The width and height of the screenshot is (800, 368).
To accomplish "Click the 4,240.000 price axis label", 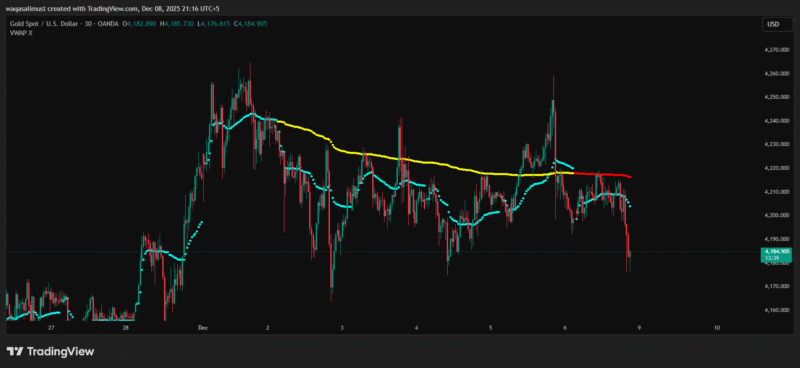I will (x=776, y=121).
